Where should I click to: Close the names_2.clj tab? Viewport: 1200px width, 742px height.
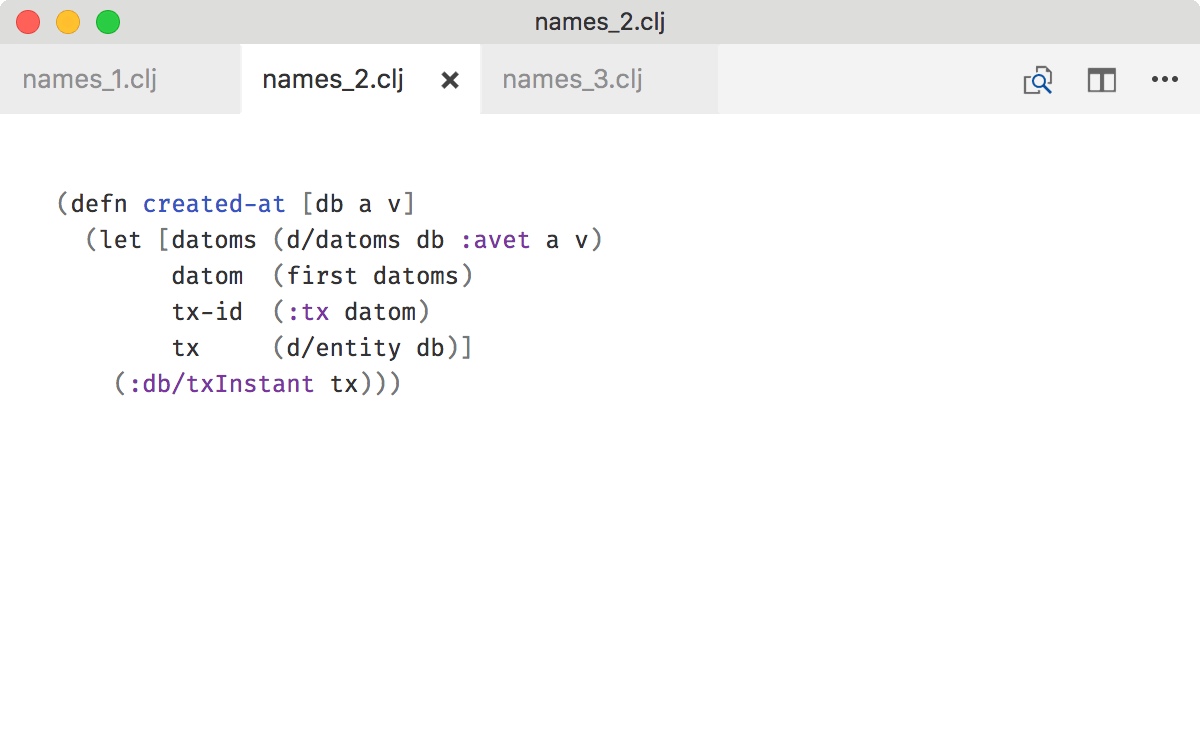point(449,79)
